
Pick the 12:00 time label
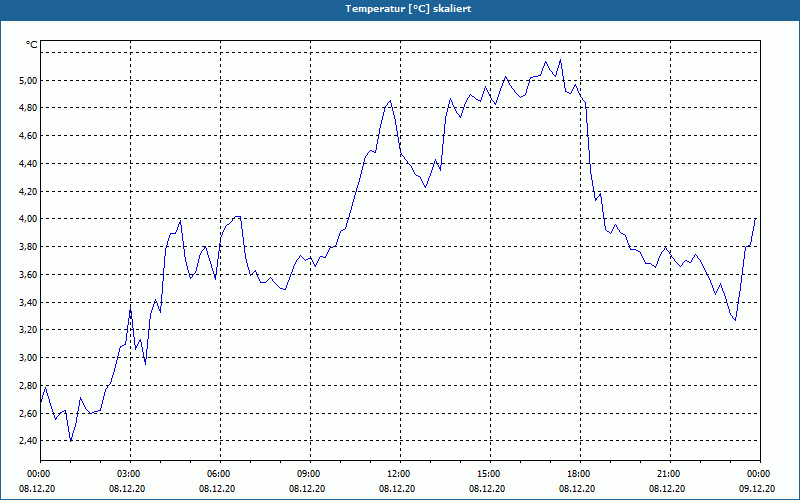click(x=400, y=474)
